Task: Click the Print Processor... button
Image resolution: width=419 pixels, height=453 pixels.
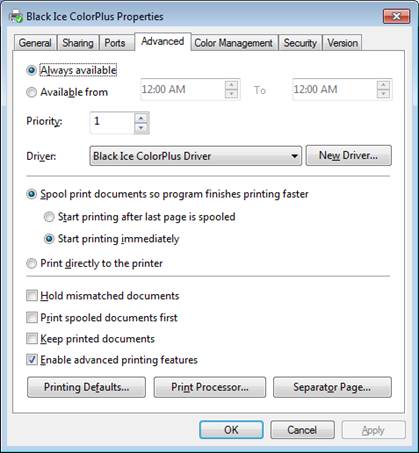Action: point(210,387)
